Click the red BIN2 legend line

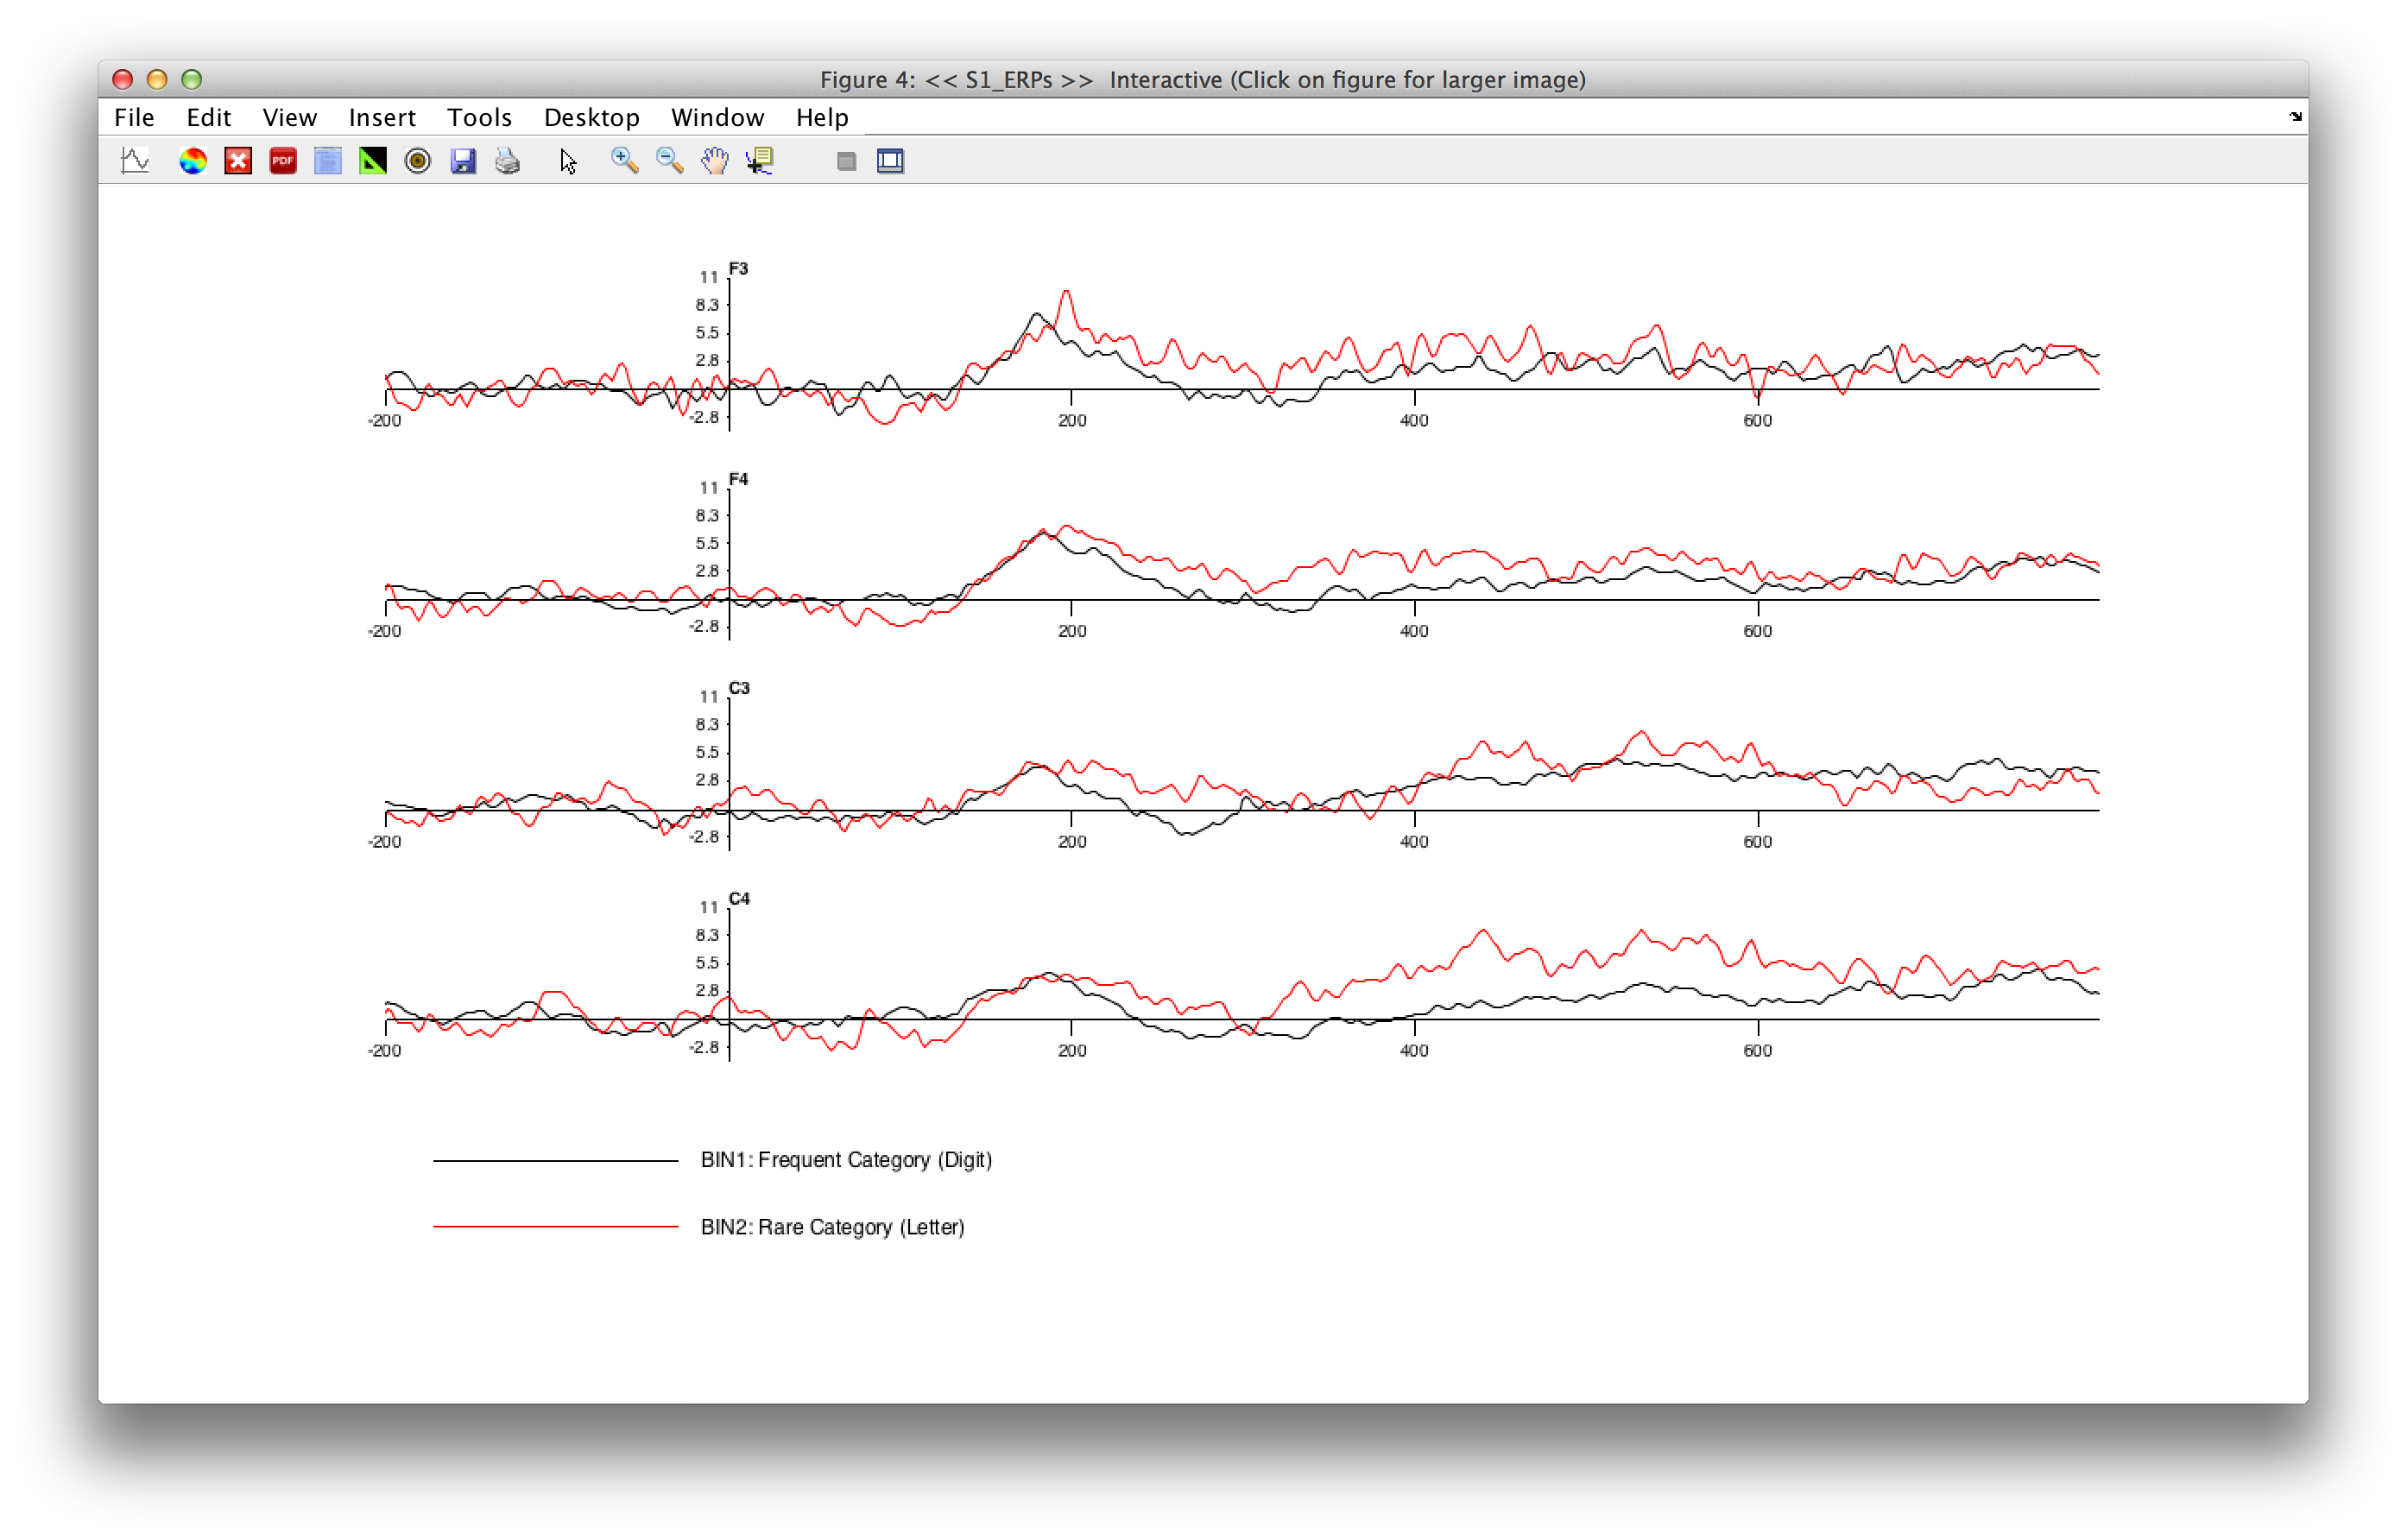click(556, 1227)
